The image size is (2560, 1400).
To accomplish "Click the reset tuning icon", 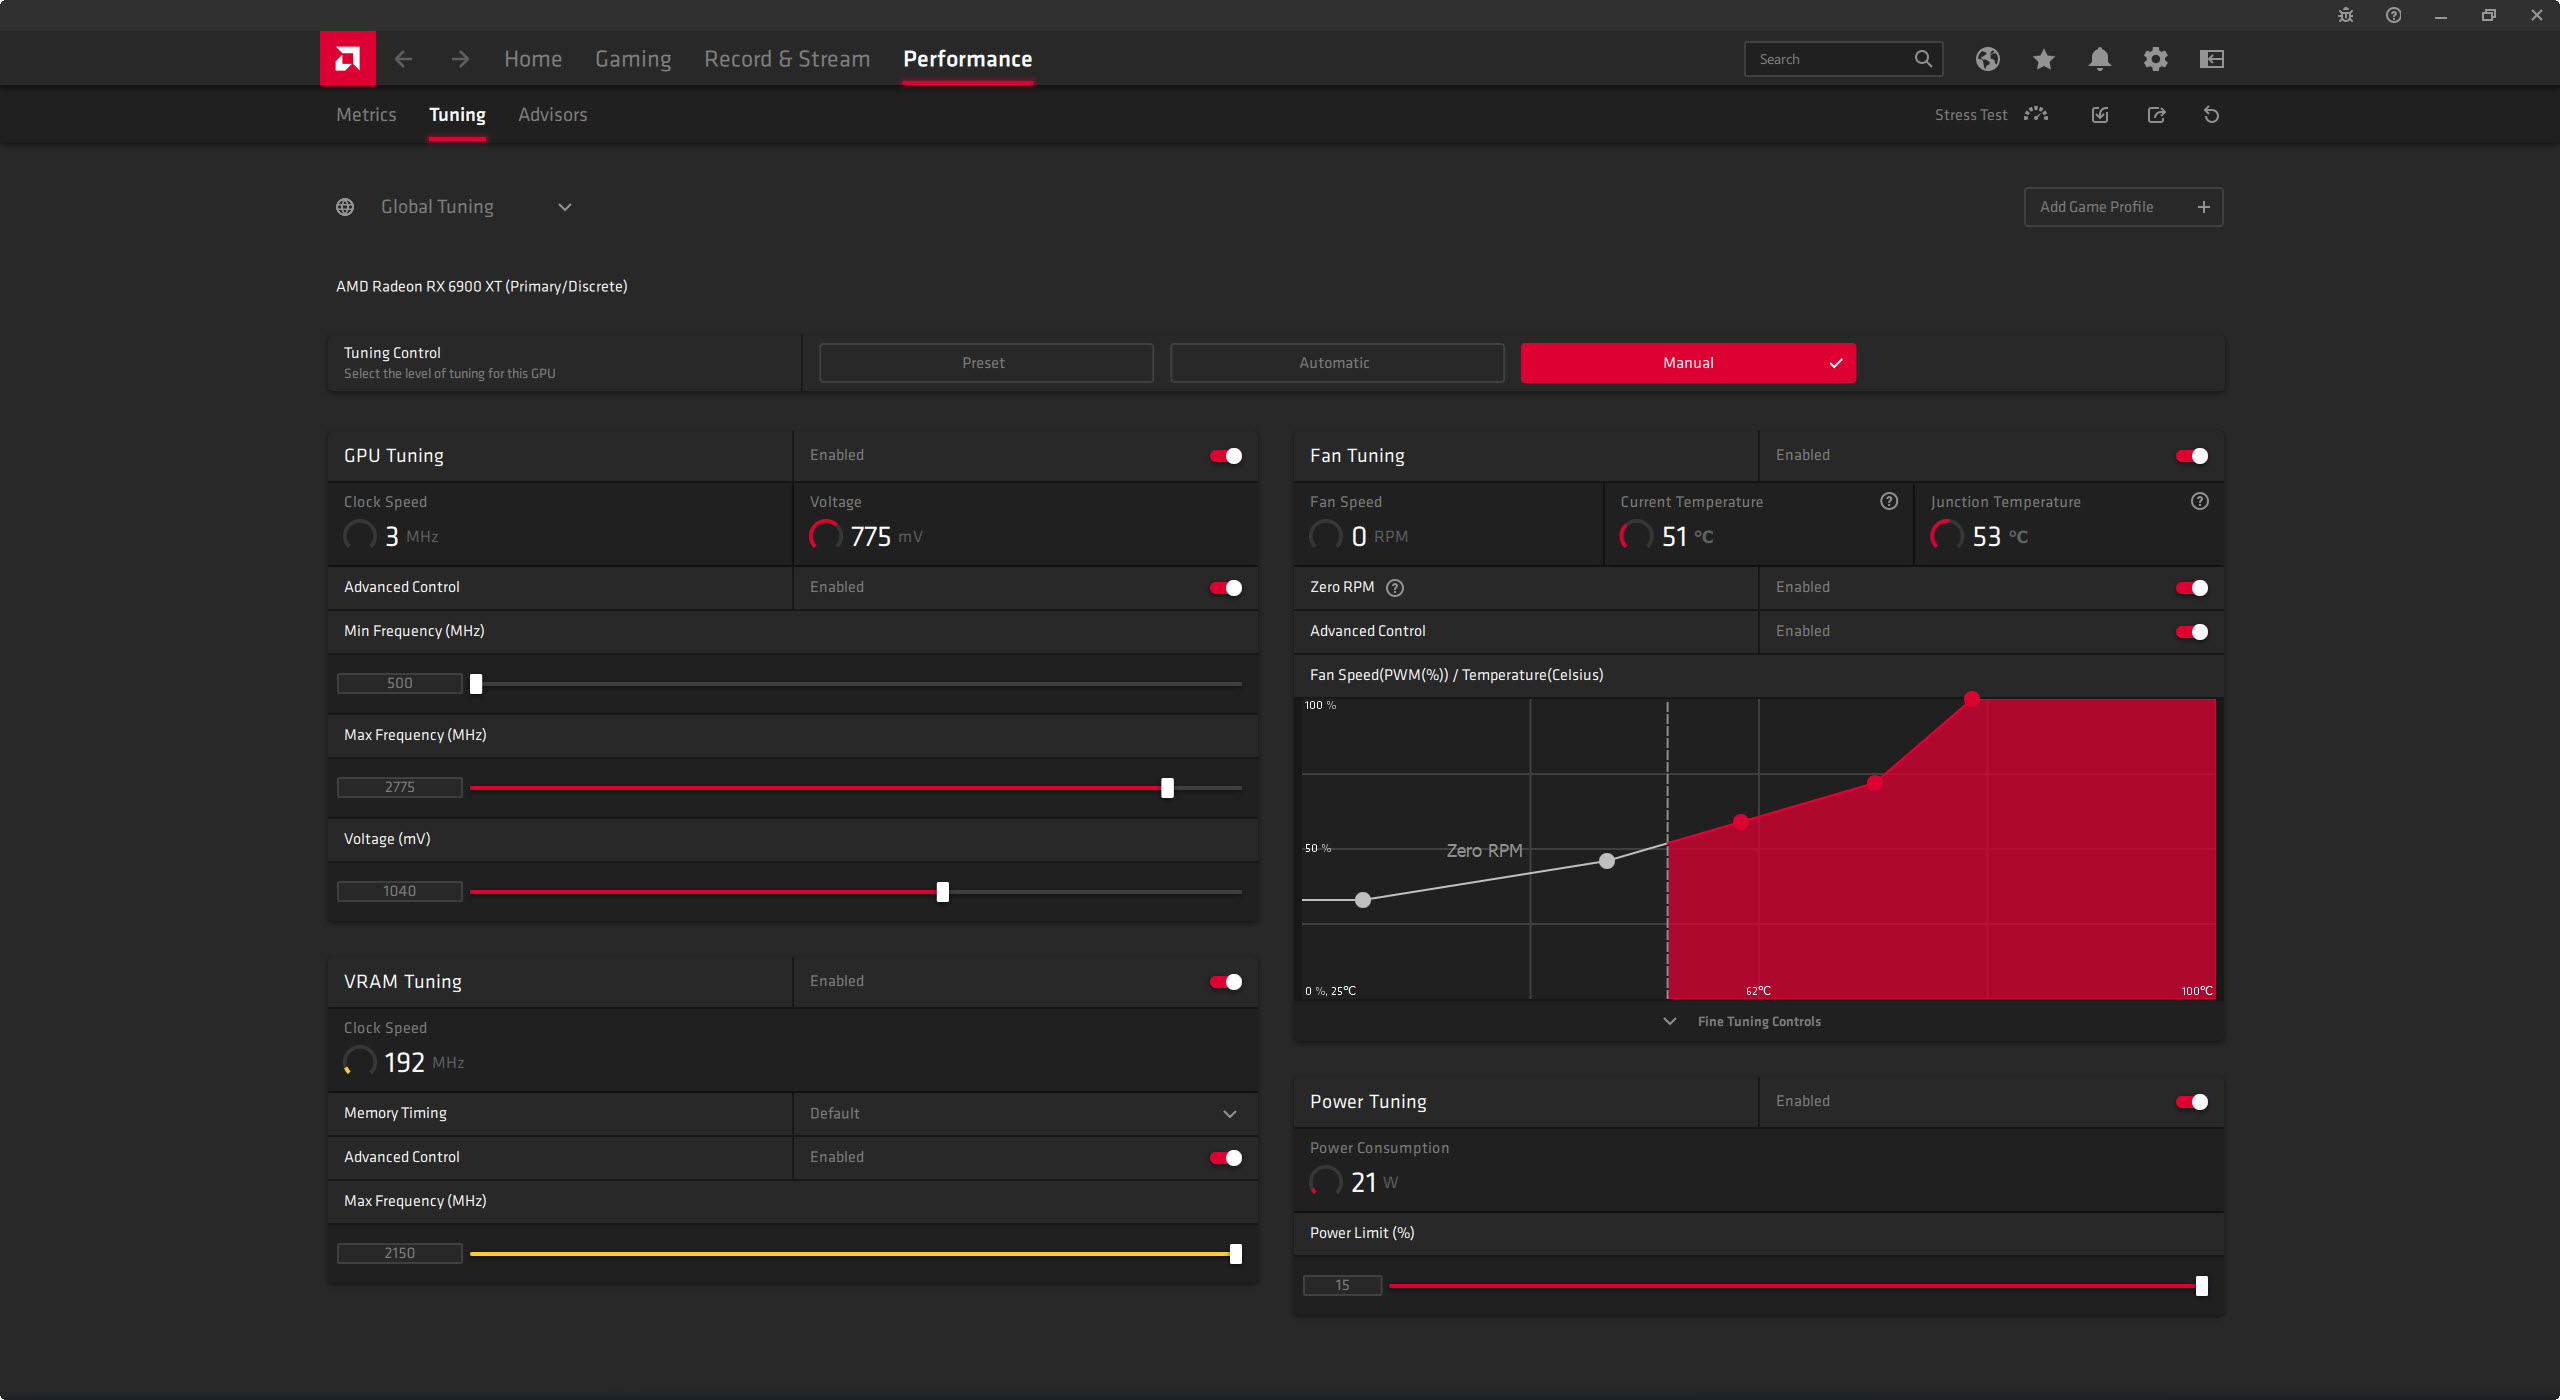I will click(2211, 115).
